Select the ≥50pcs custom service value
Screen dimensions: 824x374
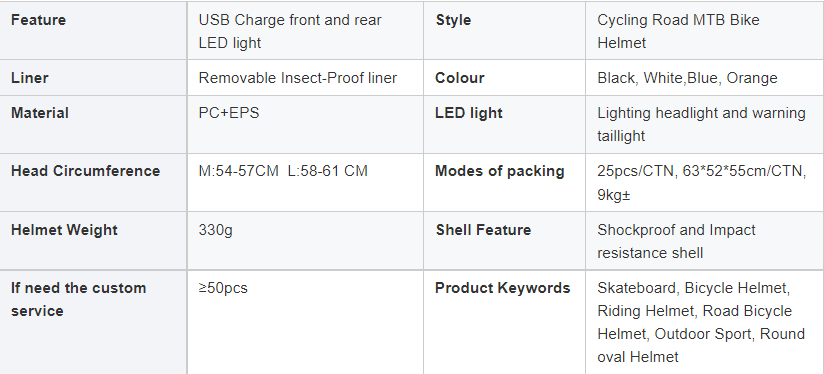(x=223, y=288)
